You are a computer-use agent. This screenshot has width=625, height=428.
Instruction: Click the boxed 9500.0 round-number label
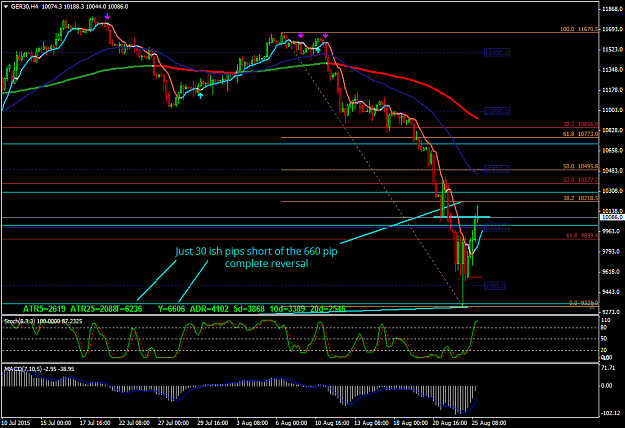[495, 286]
